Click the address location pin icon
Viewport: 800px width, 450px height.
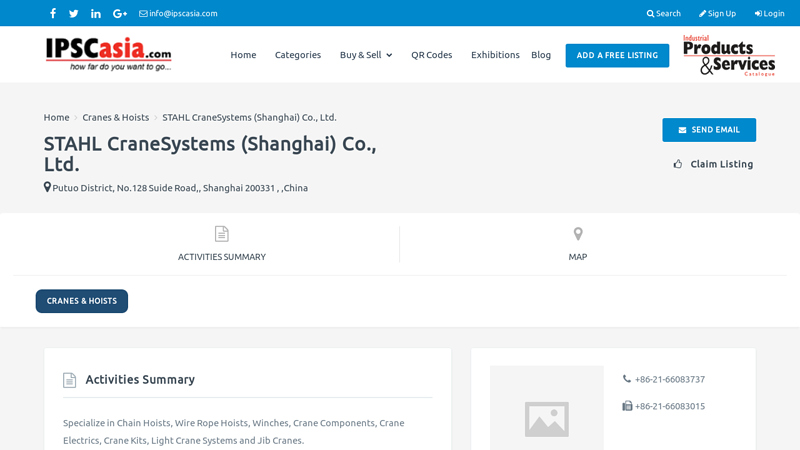[47, 187]
